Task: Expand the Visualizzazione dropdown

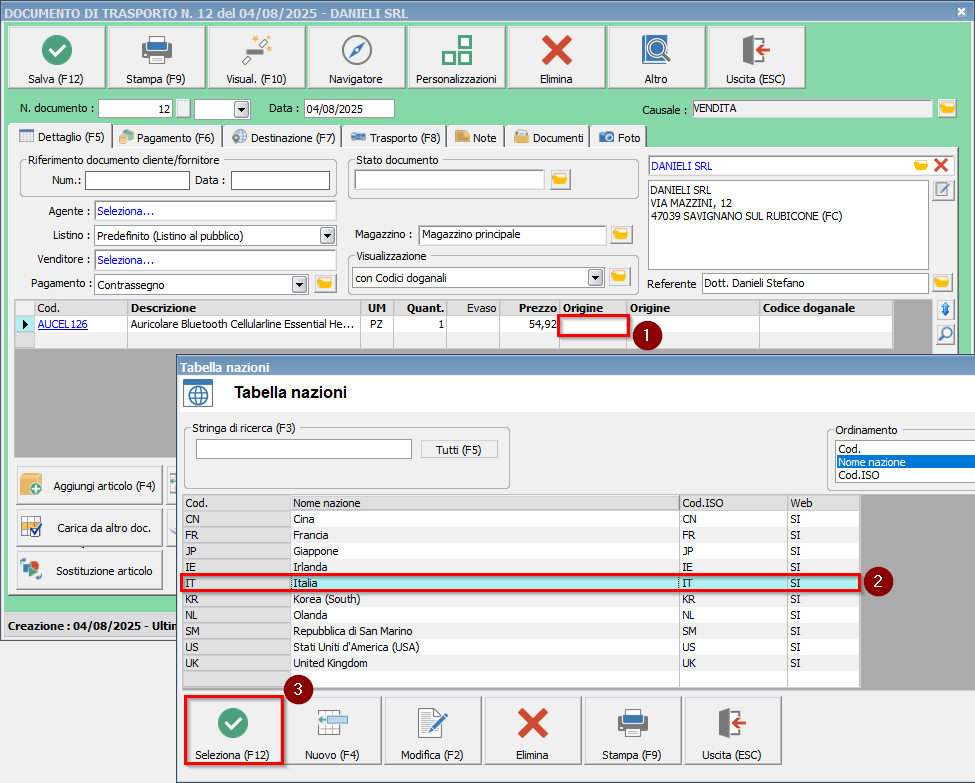Action: click(x=596, y=277)
